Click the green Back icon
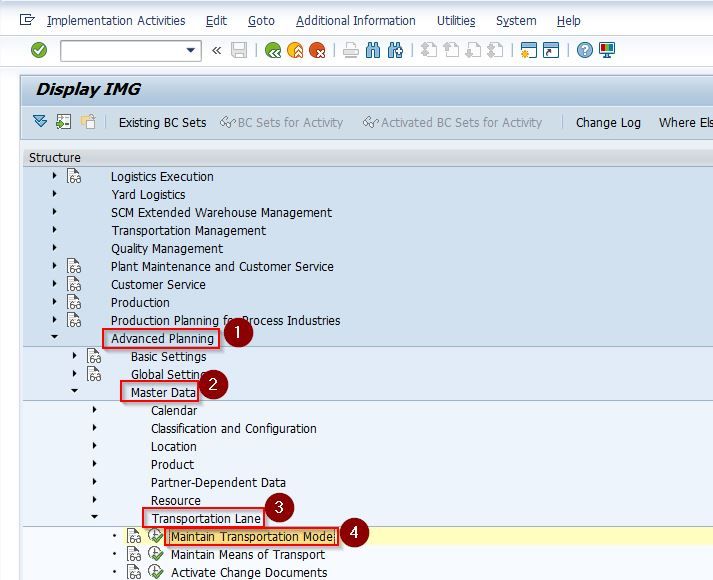 point(273,50)
